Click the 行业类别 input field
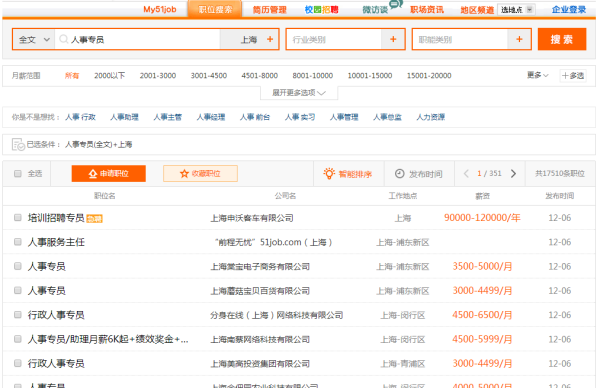Viewport: 600px width, 388px height. pos(334,39)
